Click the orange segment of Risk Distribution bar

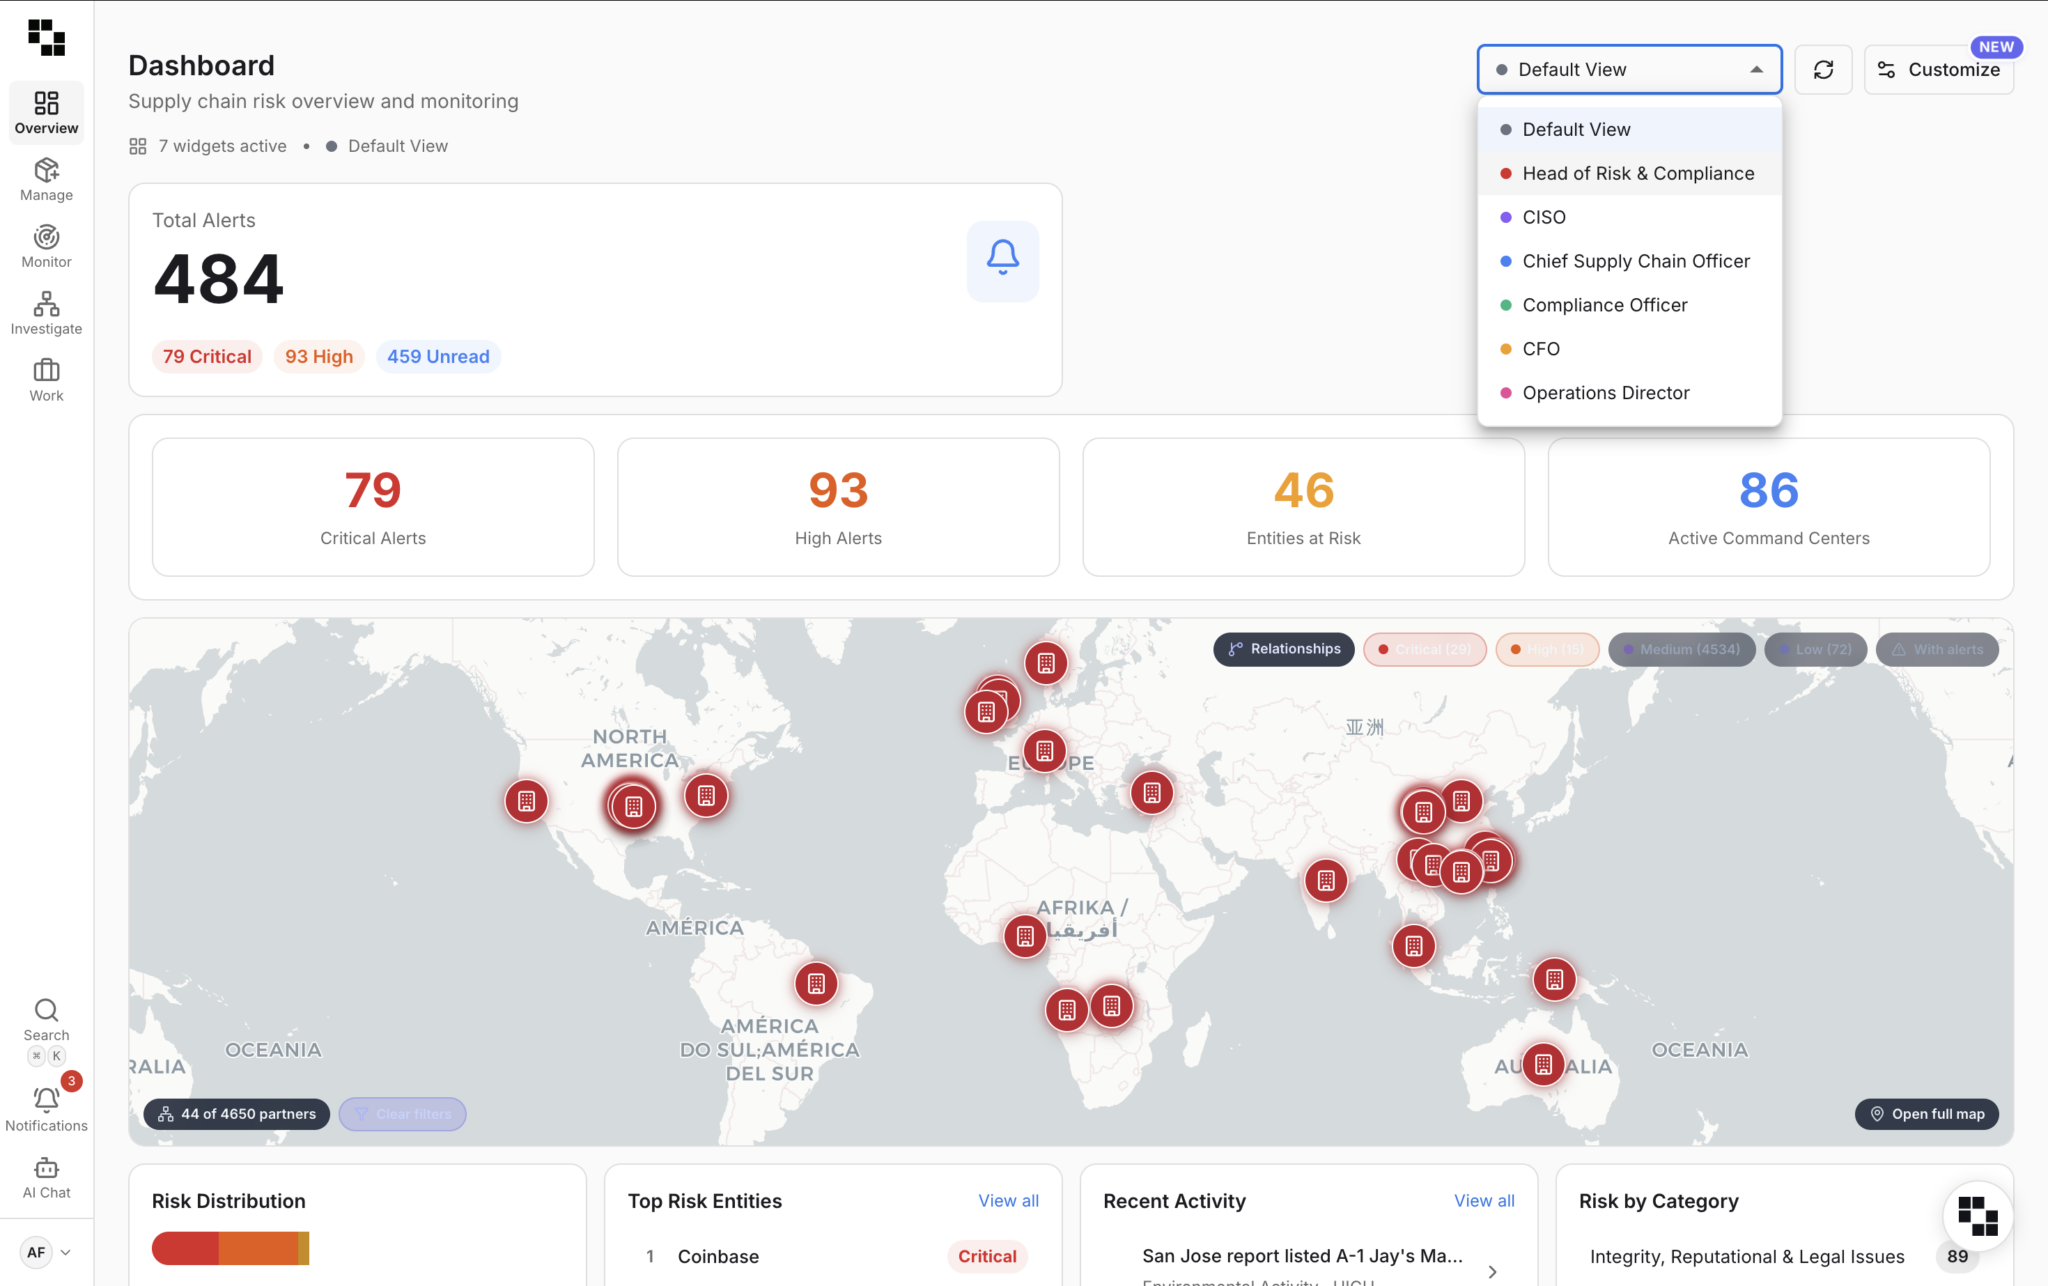point(258,1248)
